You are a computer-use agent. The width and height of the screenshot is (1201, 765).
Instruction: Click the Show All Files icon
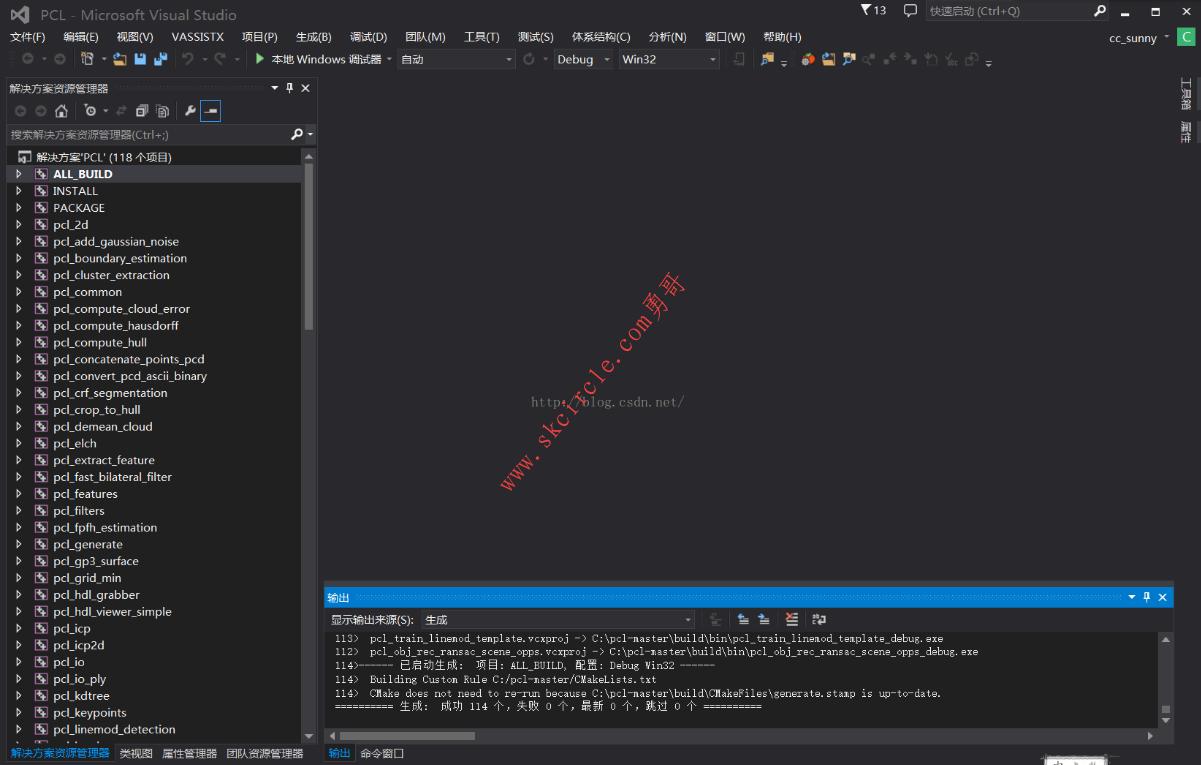[162, 111]
